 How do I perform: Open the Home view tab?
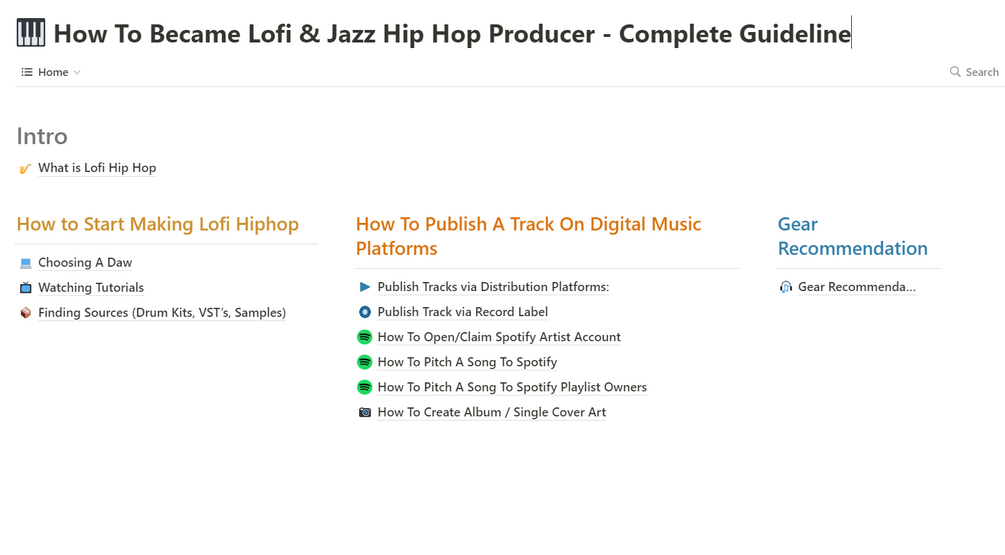tap(52, 72)
